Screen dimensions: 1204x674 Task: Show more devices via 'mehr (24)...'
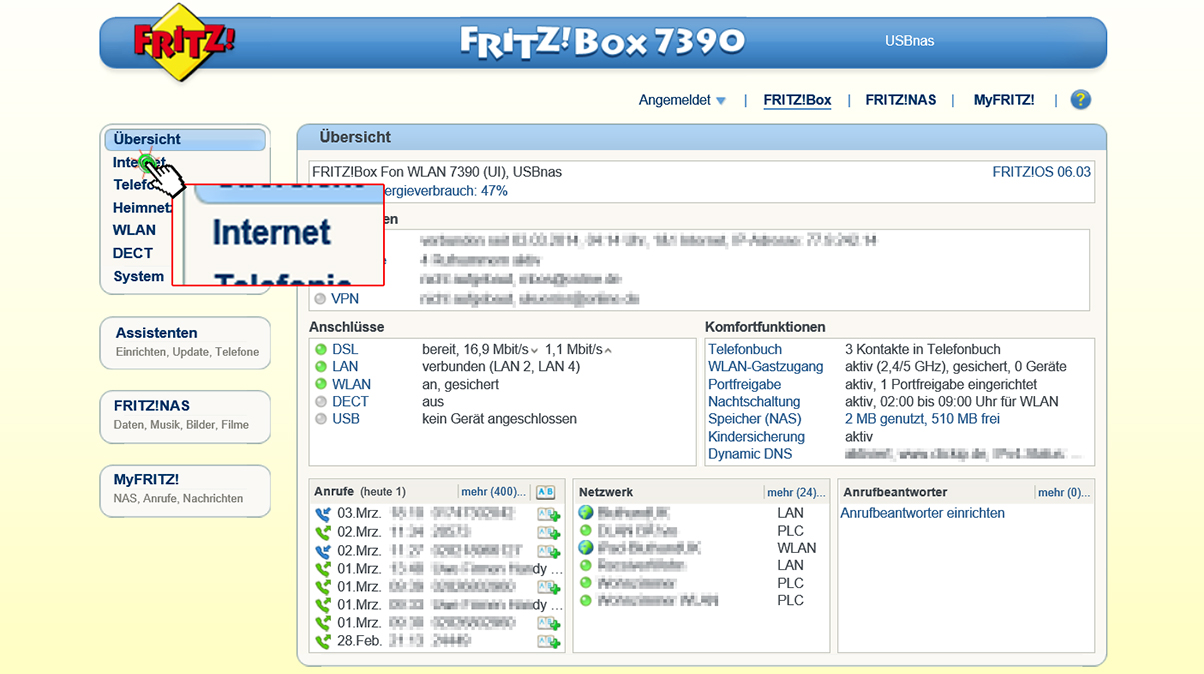coord(797,492)
